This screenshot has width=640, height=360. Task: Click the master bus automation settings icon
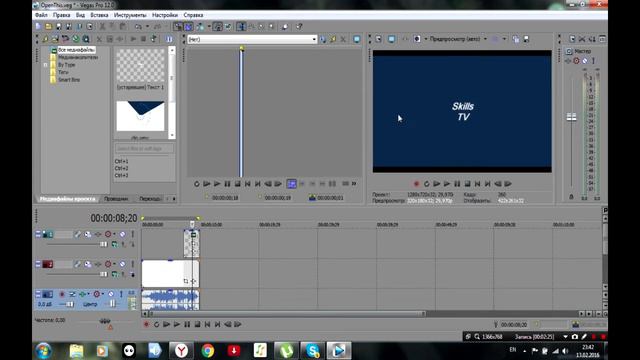click(x=576, y=61)
